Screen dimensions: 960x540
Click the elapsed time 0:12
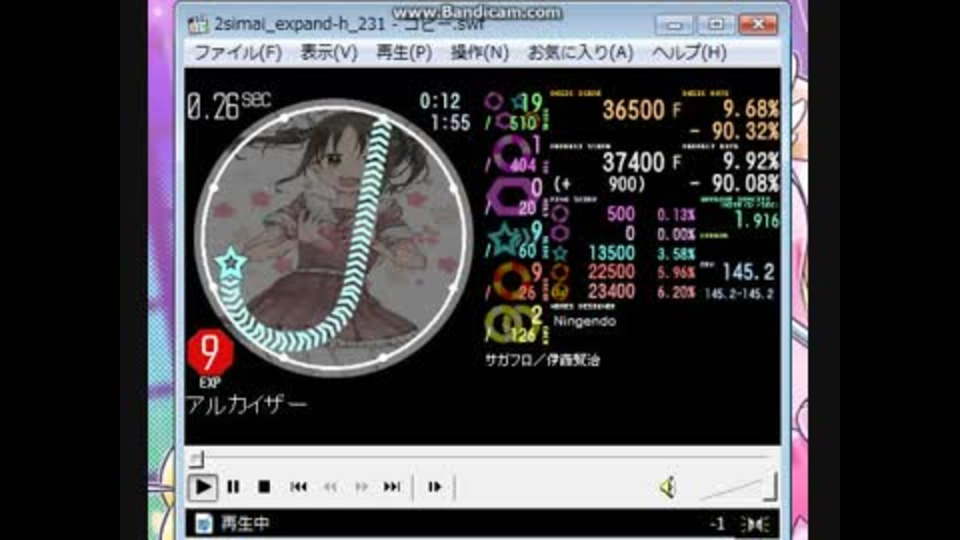(x=439, y=101)
